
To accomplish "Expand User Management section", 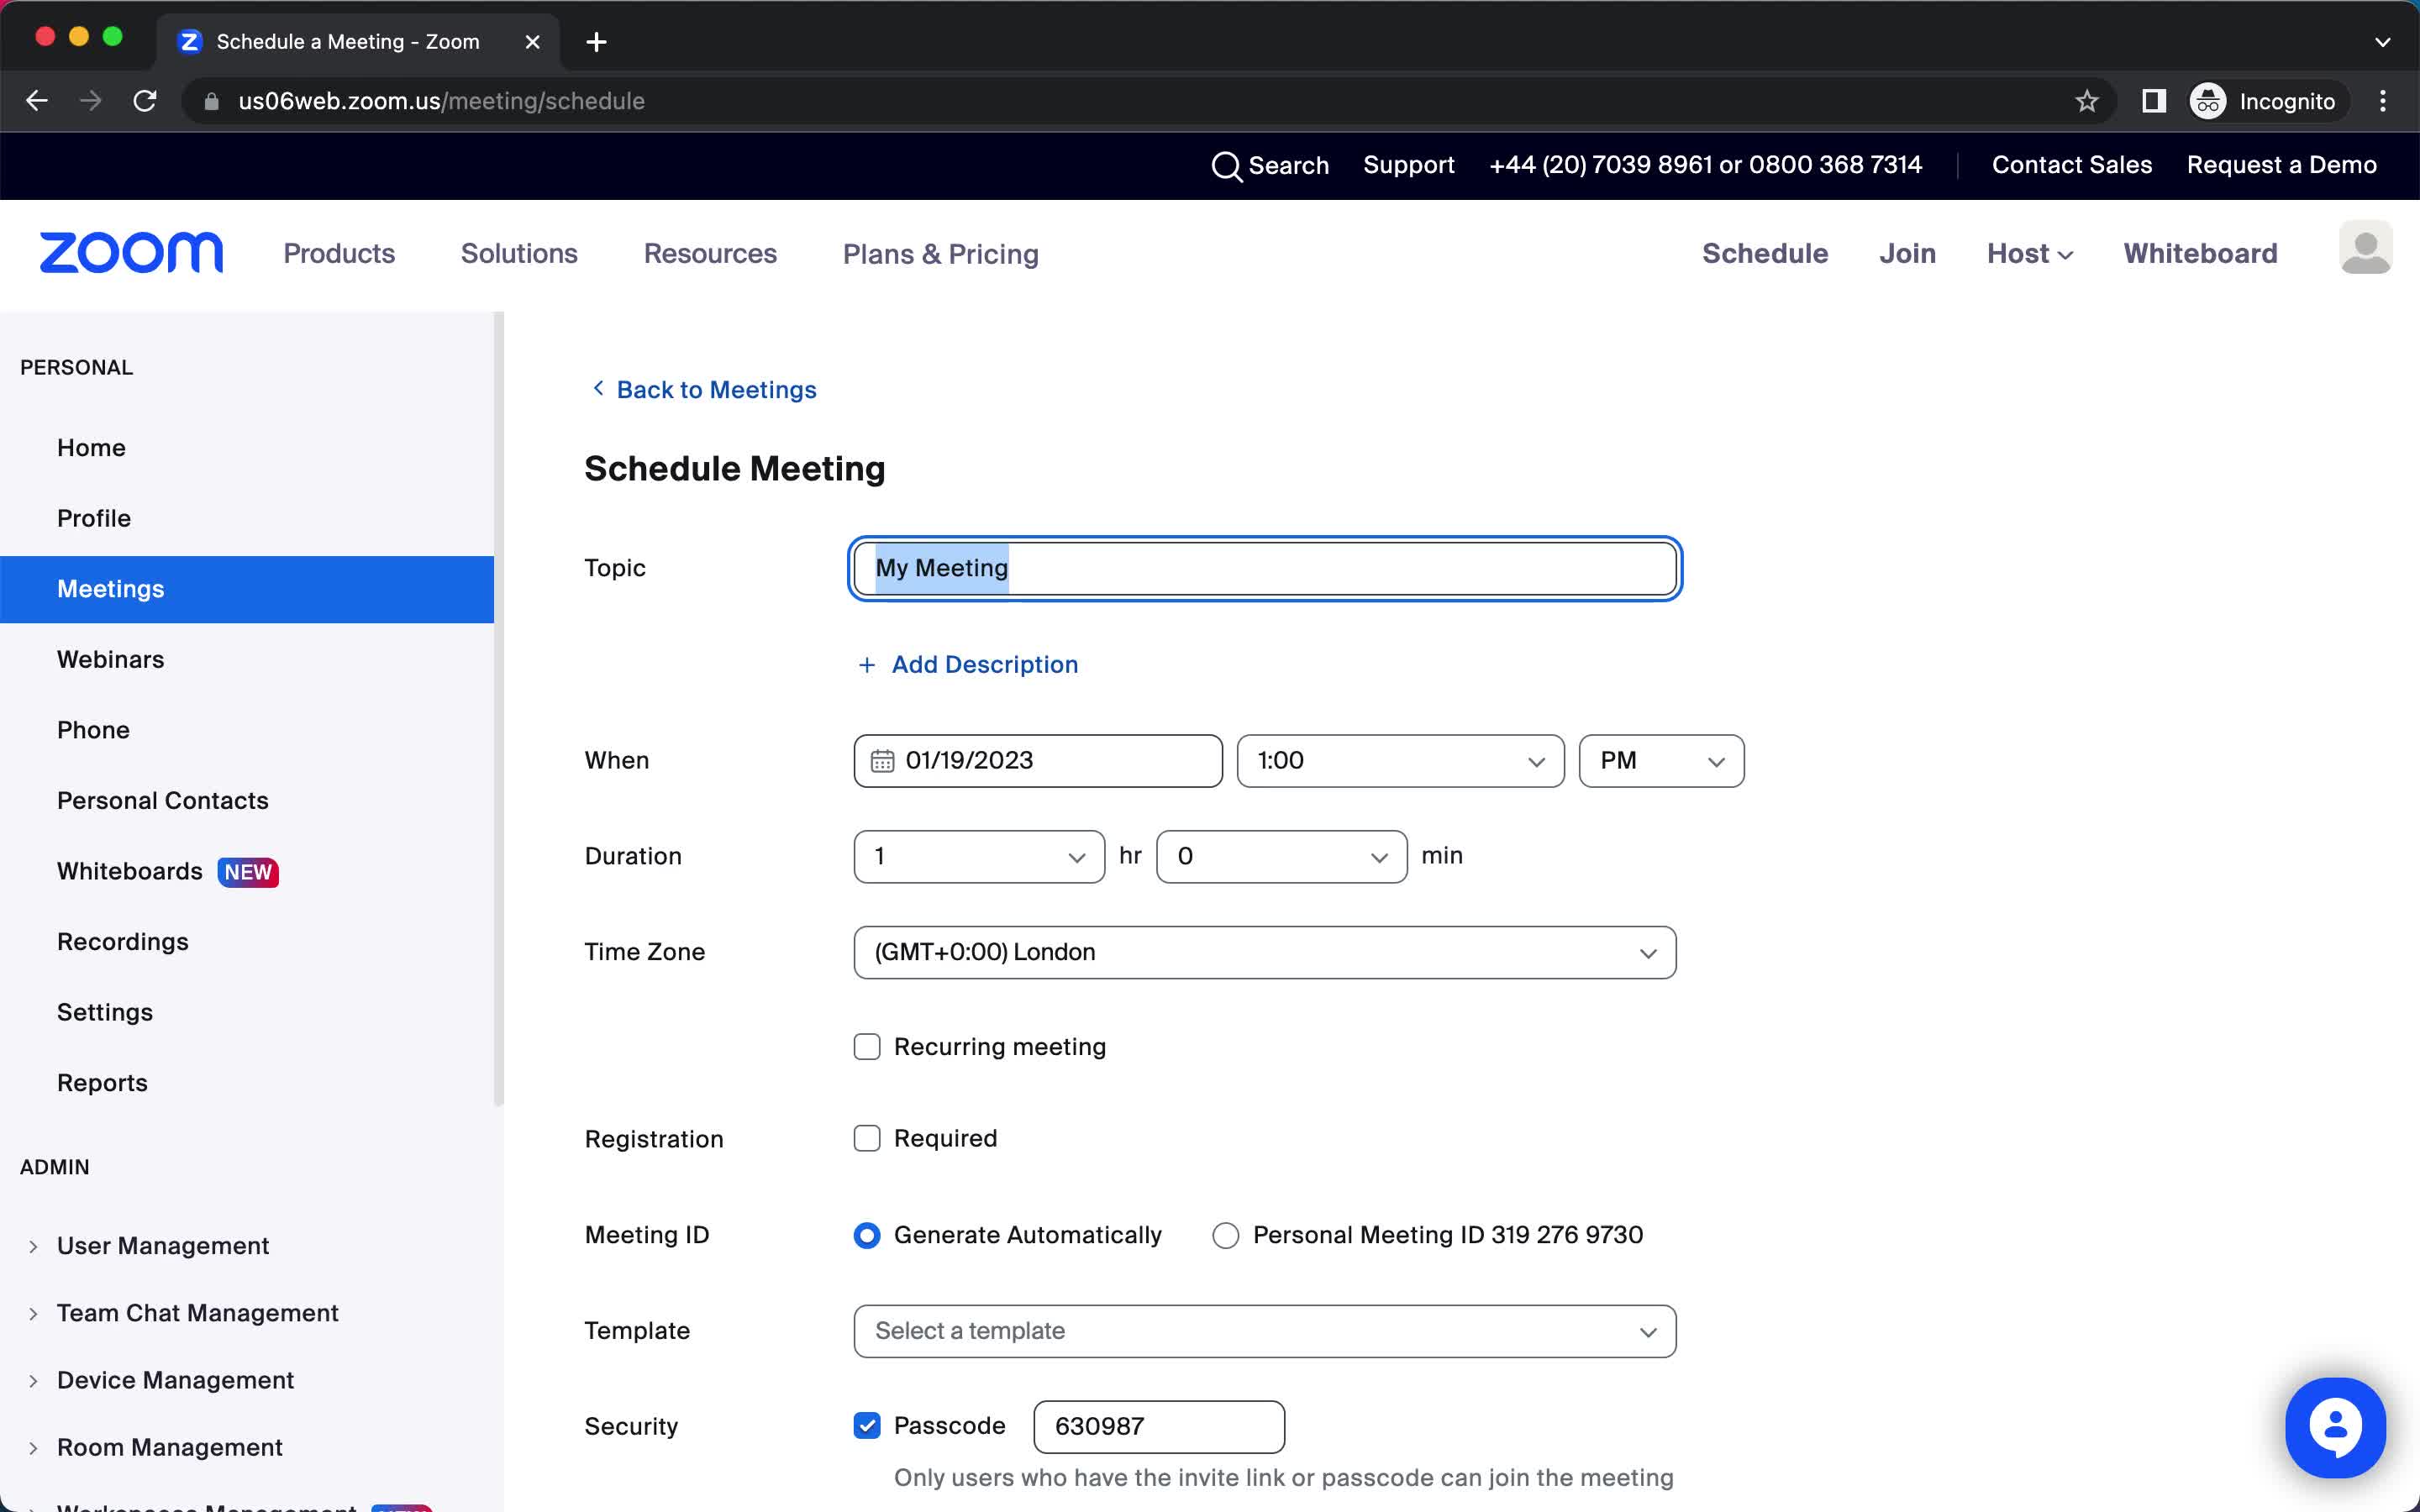I will (x=33, y=1246).
